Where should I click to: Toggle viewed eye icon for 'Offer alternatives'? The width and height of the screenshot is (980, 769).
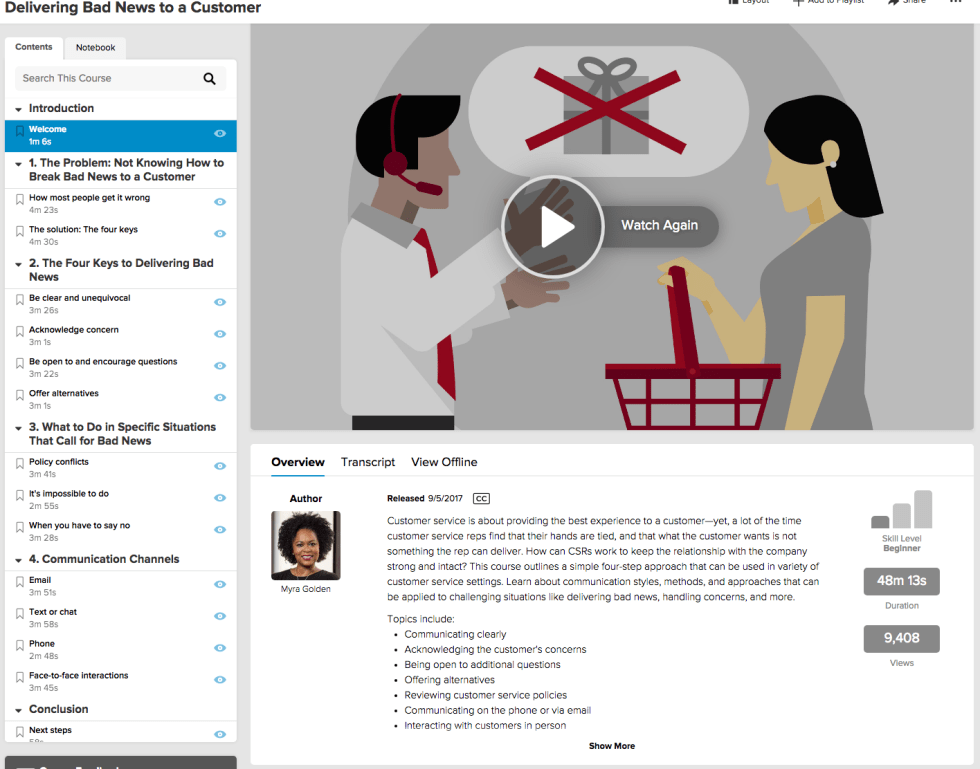[x=220, y=398]
